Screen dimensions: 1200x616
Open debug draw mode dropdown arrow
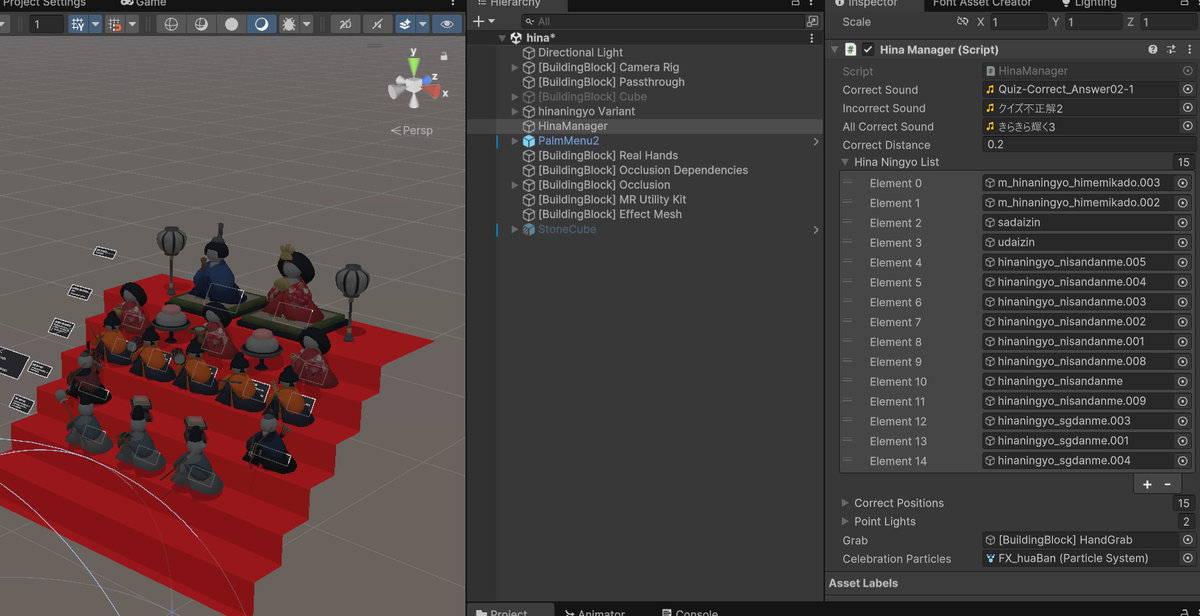(305, 24)
